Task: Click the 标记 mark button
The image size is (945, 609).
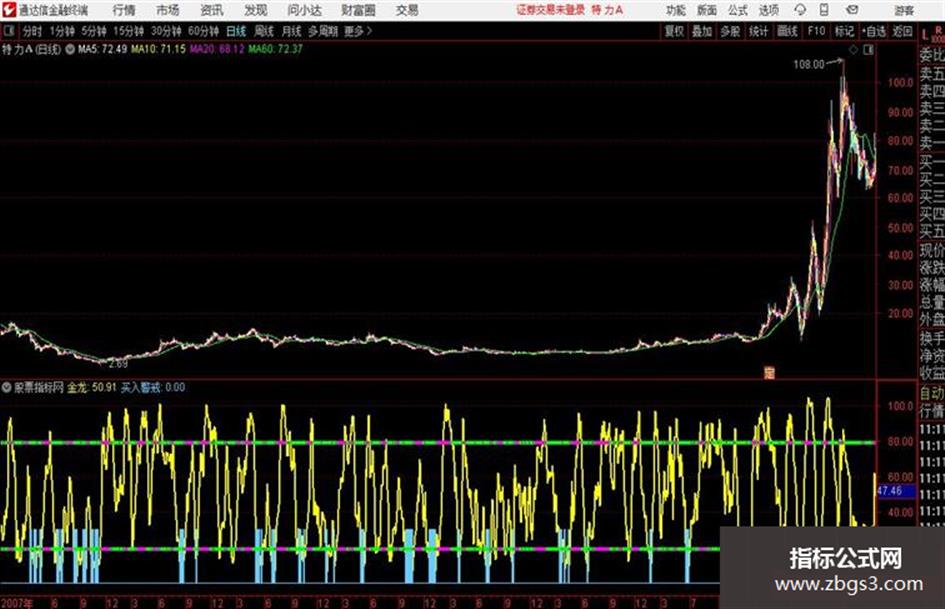Action: click(844, 31)
